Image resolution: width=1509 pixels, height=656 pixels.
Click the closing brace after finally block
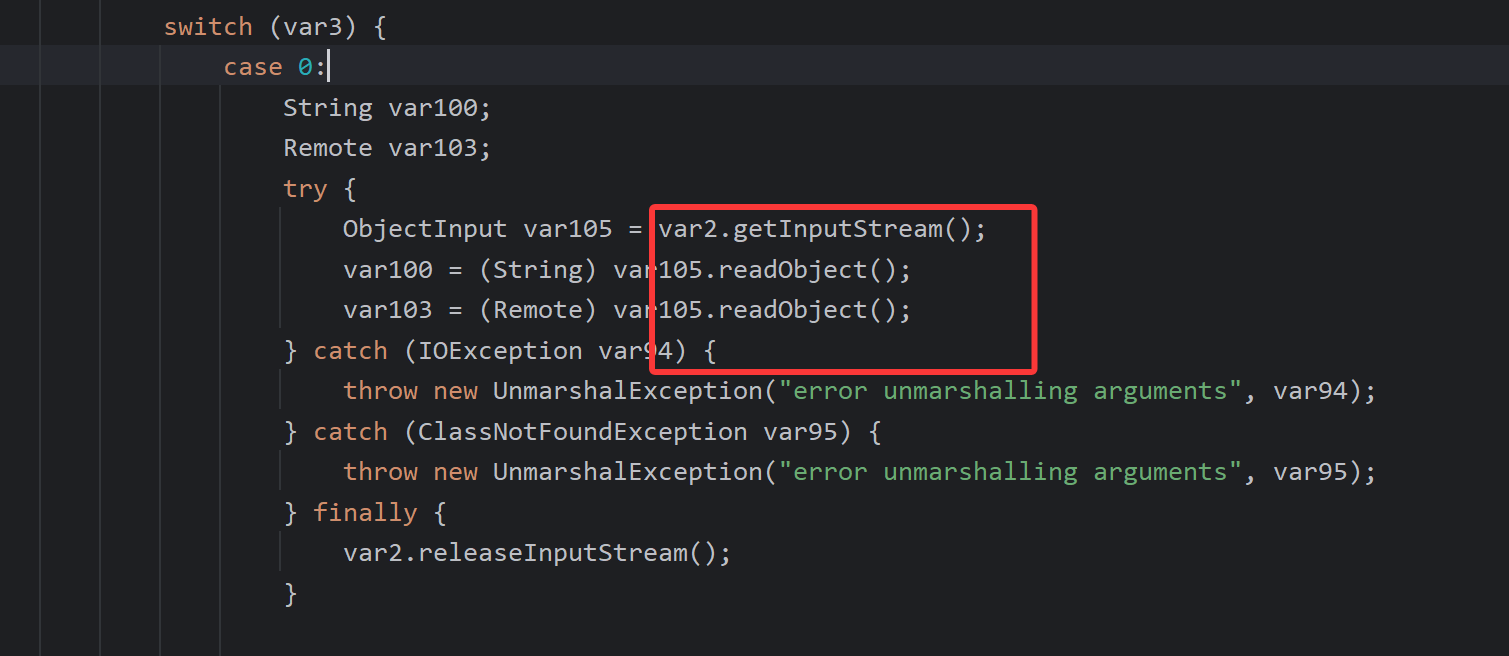291,594
